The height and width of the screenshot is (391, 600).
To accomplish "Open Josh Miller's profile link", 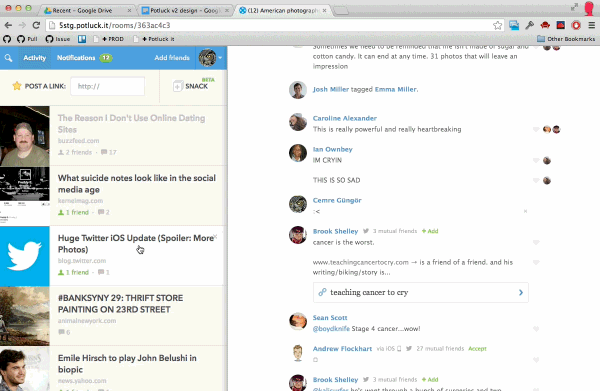I will (x=331, y=89).
